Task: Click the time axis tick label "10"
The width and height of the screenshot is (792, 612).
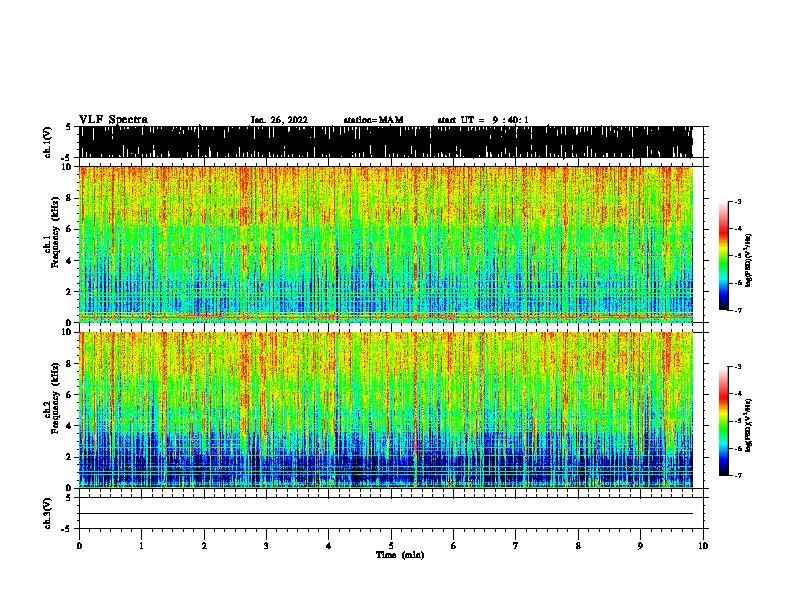Action: [x=703, y=546]
